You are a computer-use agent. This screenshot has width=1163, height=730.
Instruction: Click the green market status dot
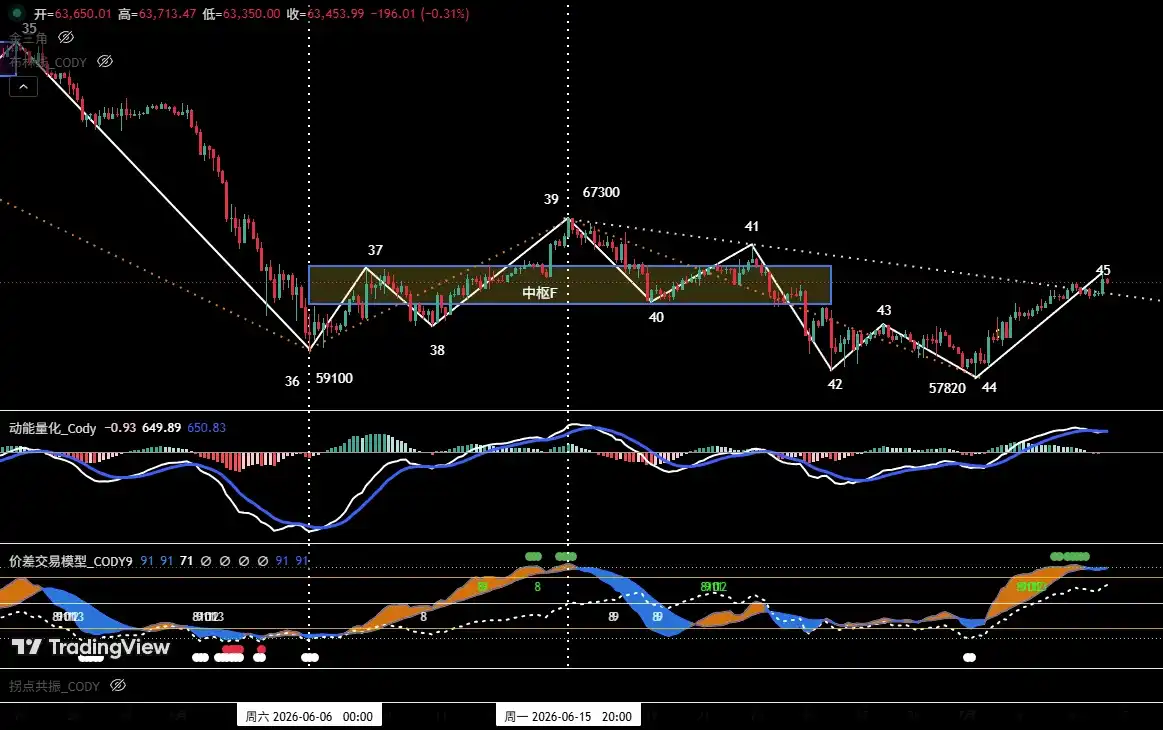pyautogui.click(x=16, y=13)
